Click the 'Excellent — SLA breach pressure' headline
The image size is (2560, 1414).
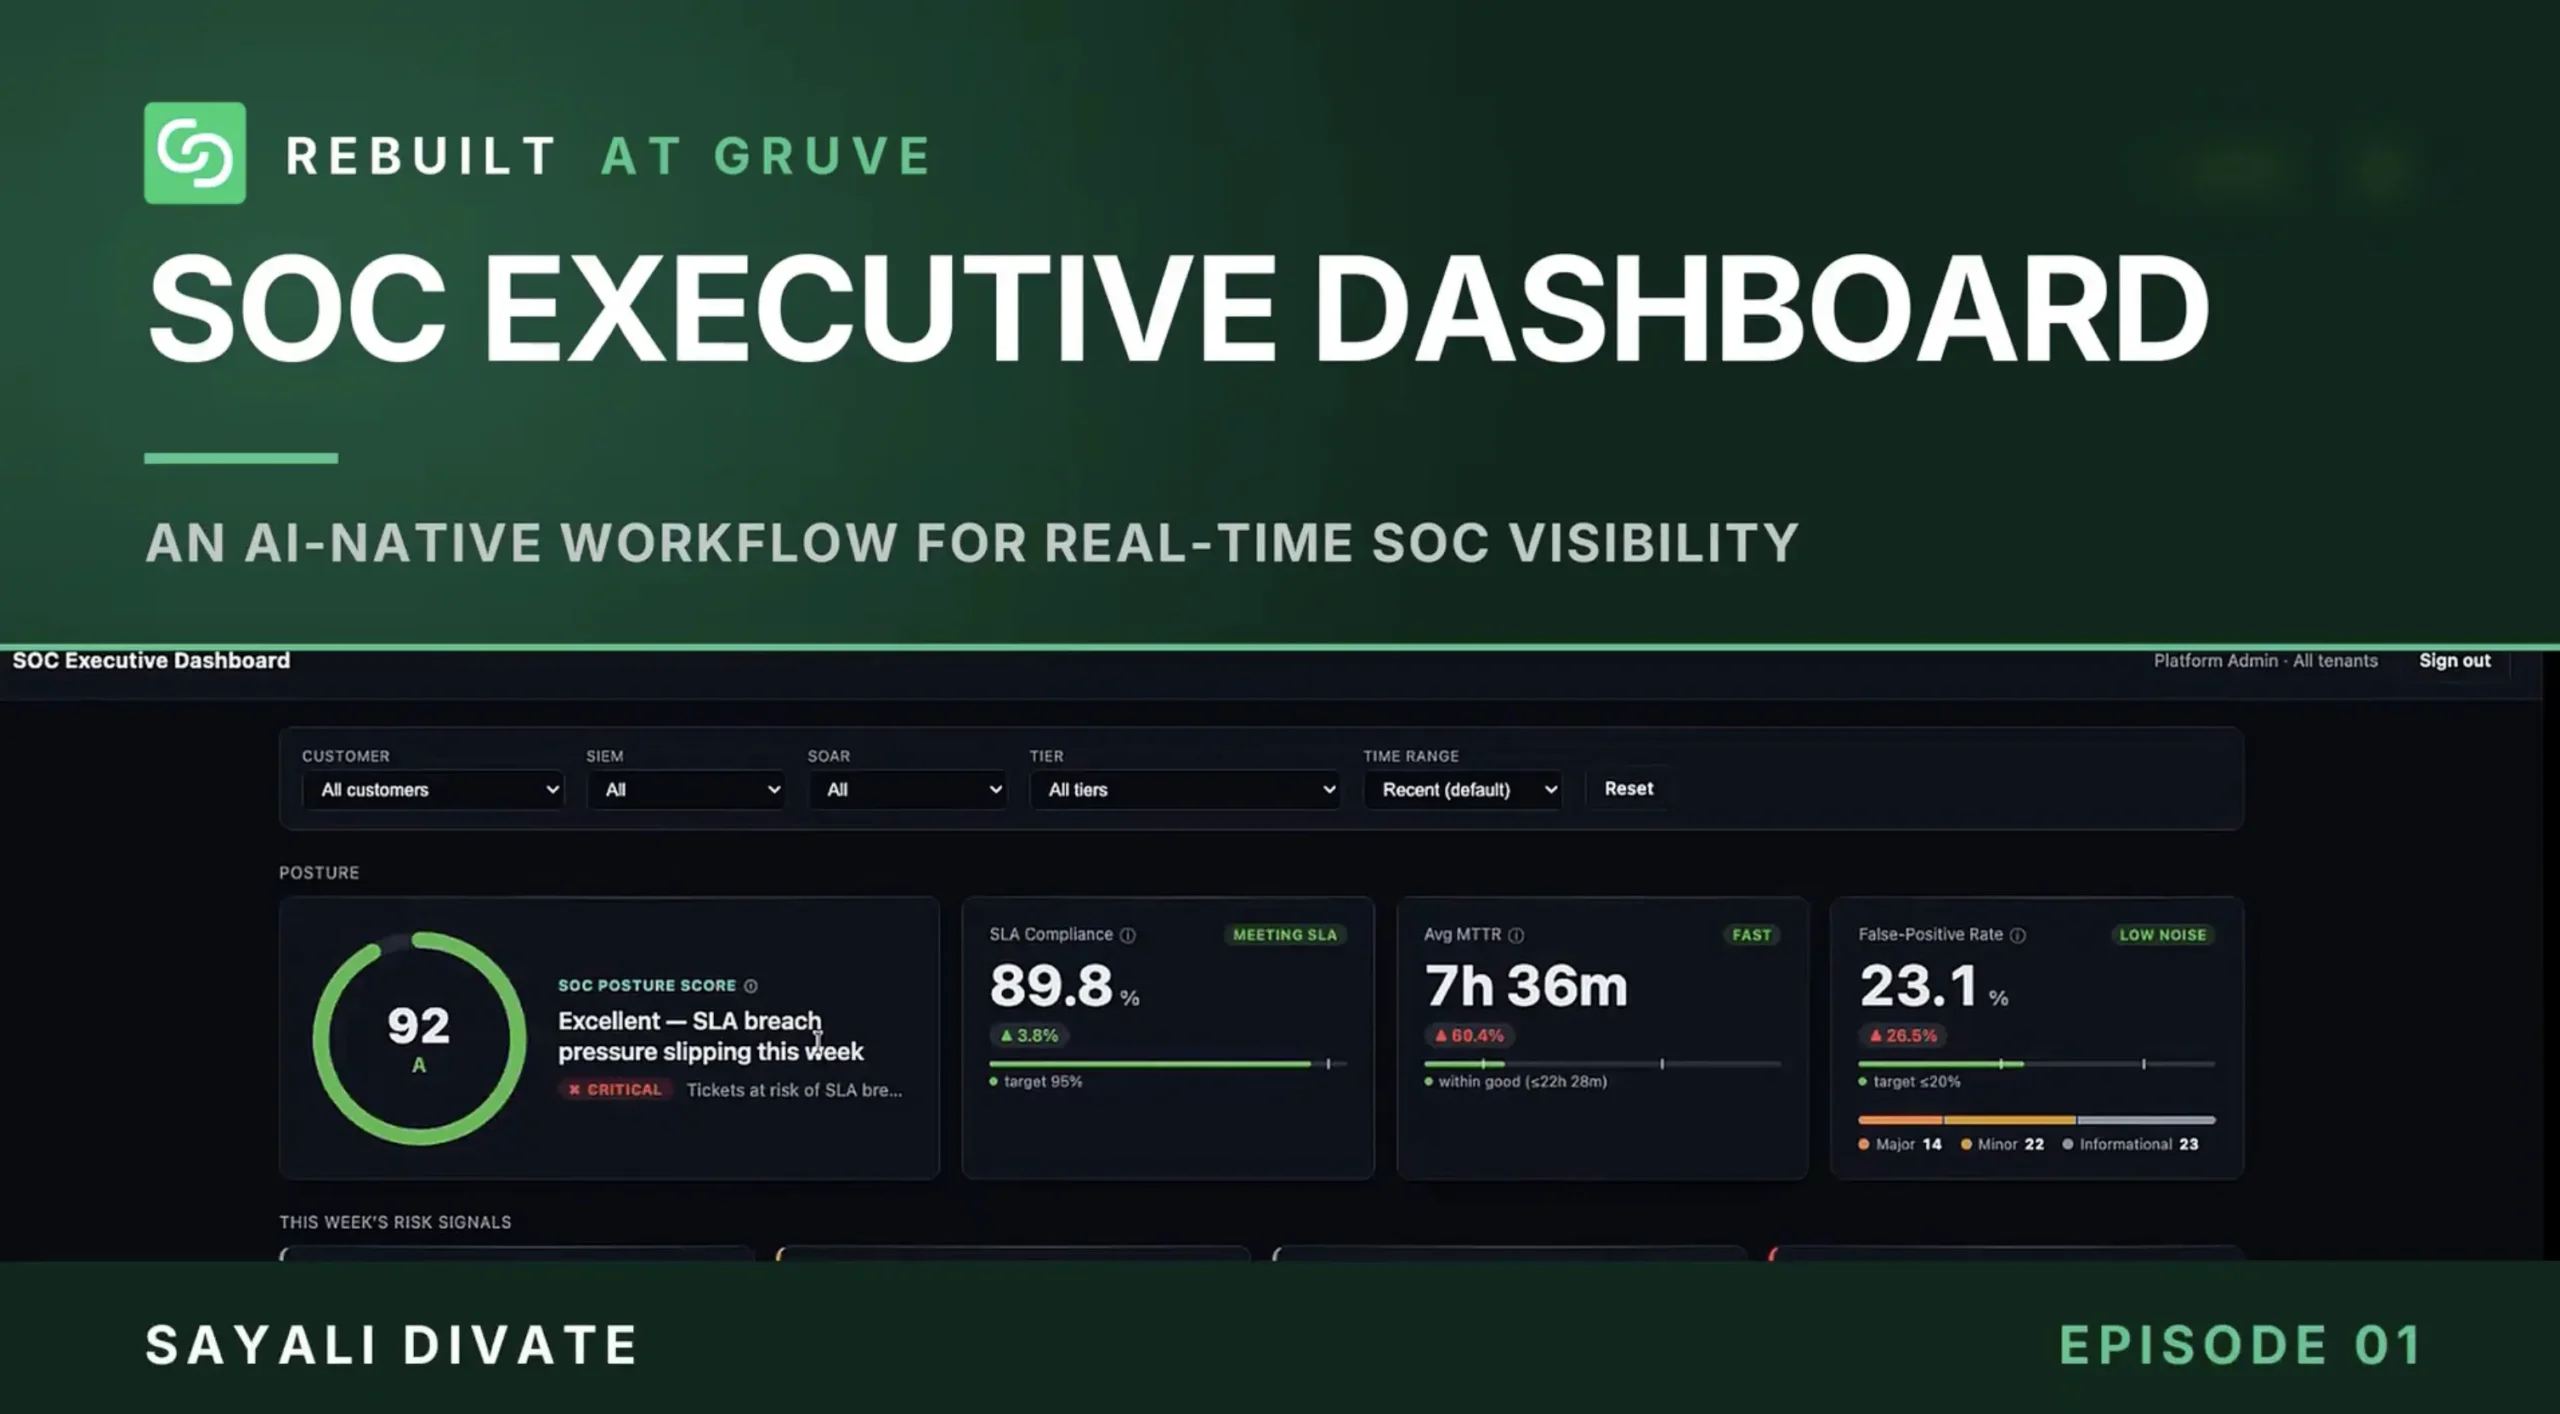pos(710,1036)
